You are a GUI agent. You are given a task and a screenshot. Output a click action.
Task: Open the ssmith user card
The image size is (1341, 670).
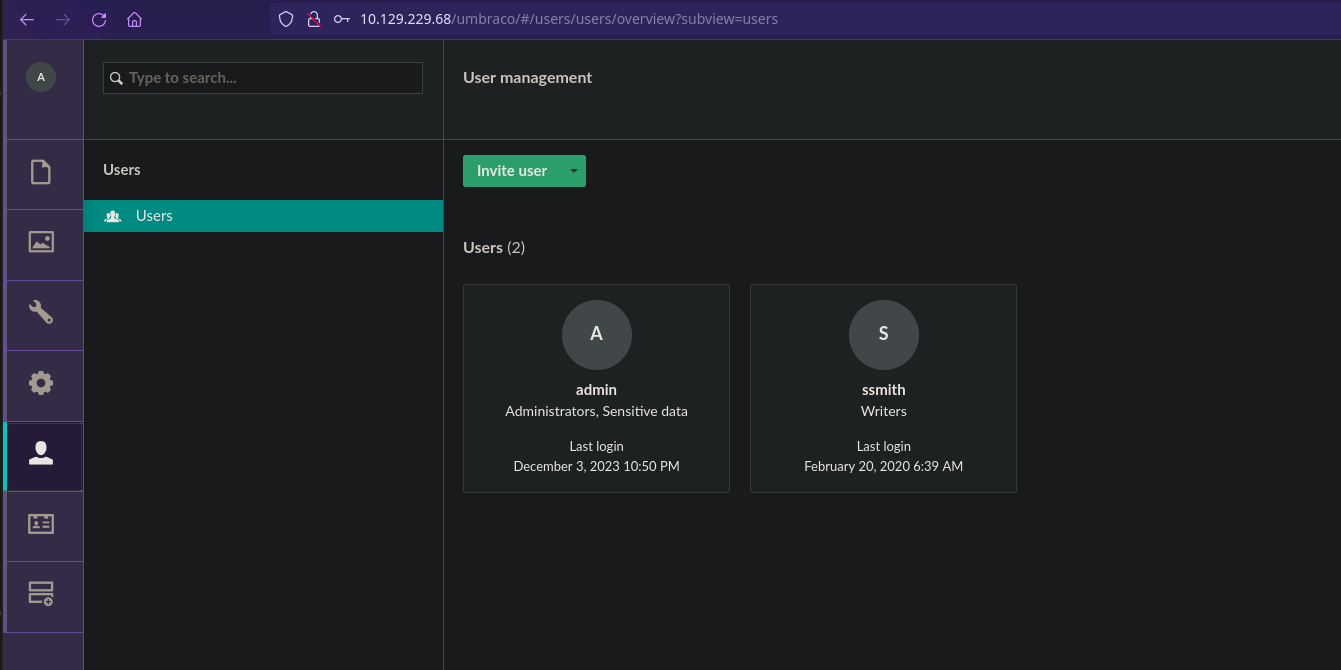coord(883,388)
